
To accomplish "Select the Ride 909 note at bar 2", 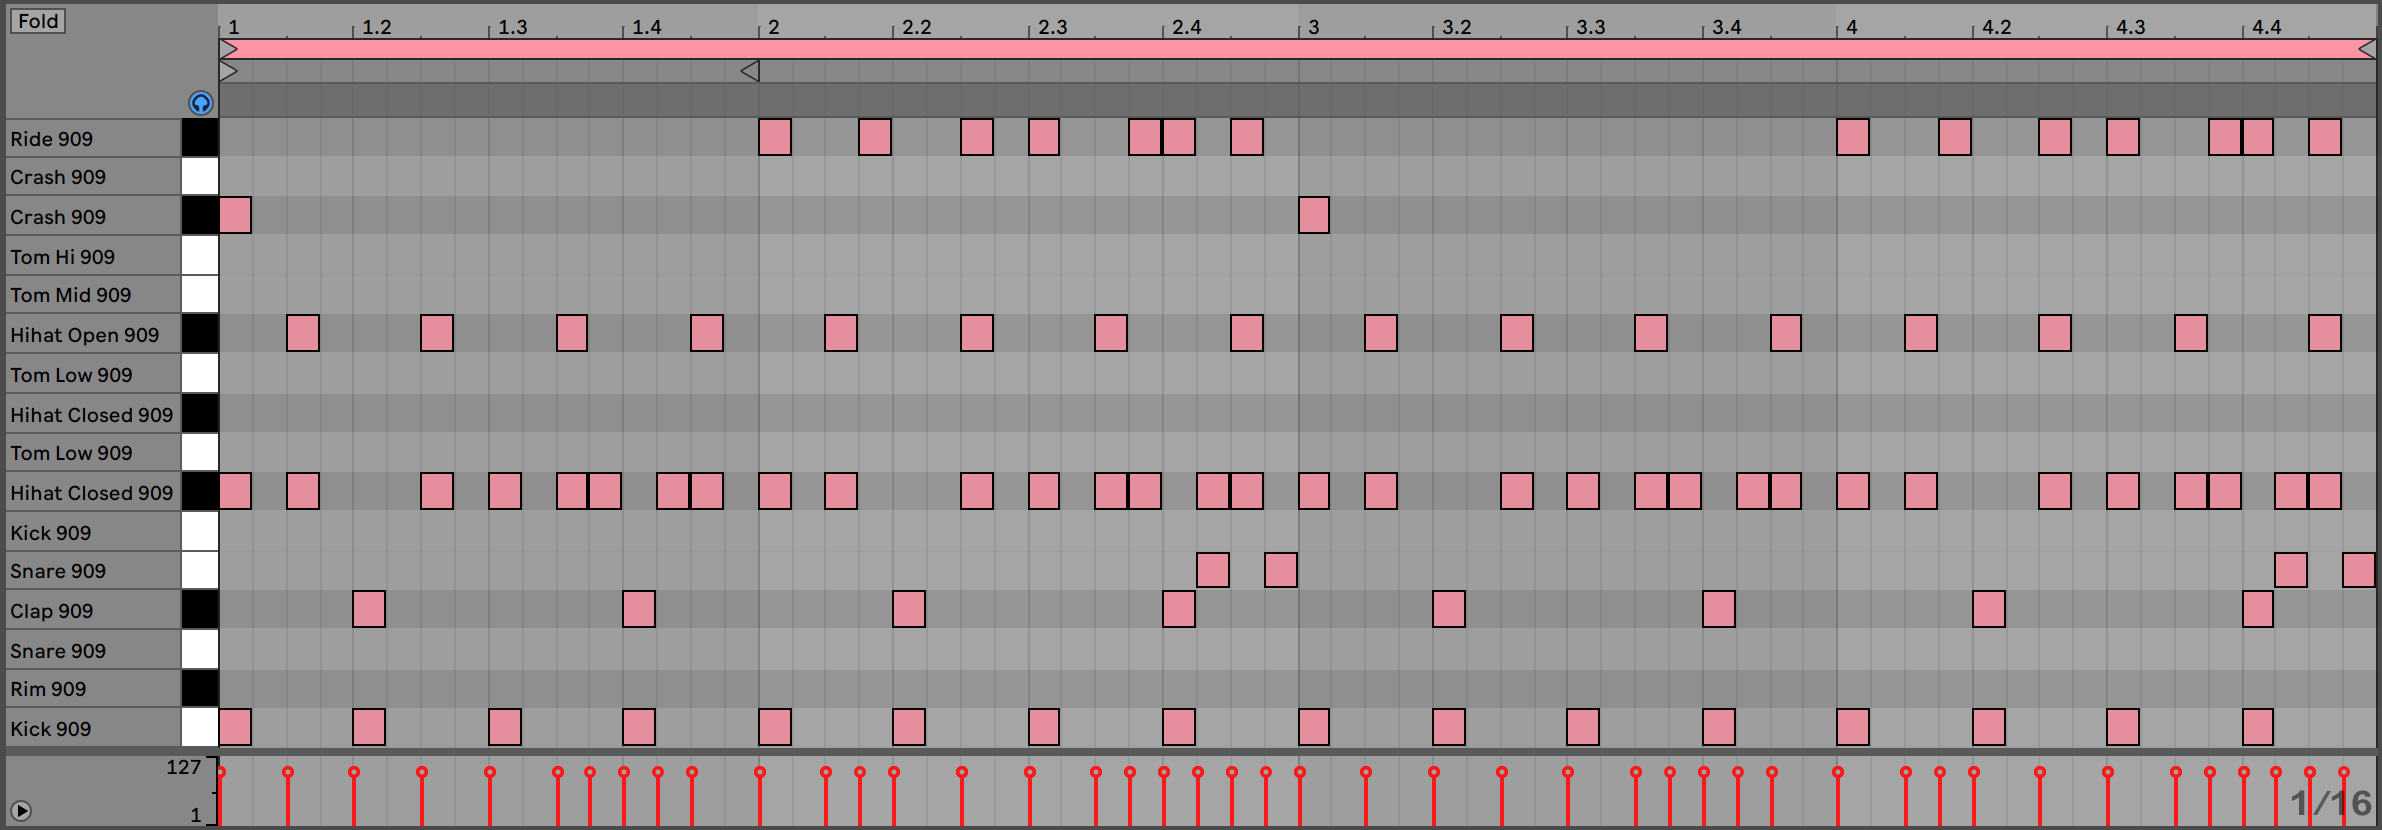I will click(775, 137).
